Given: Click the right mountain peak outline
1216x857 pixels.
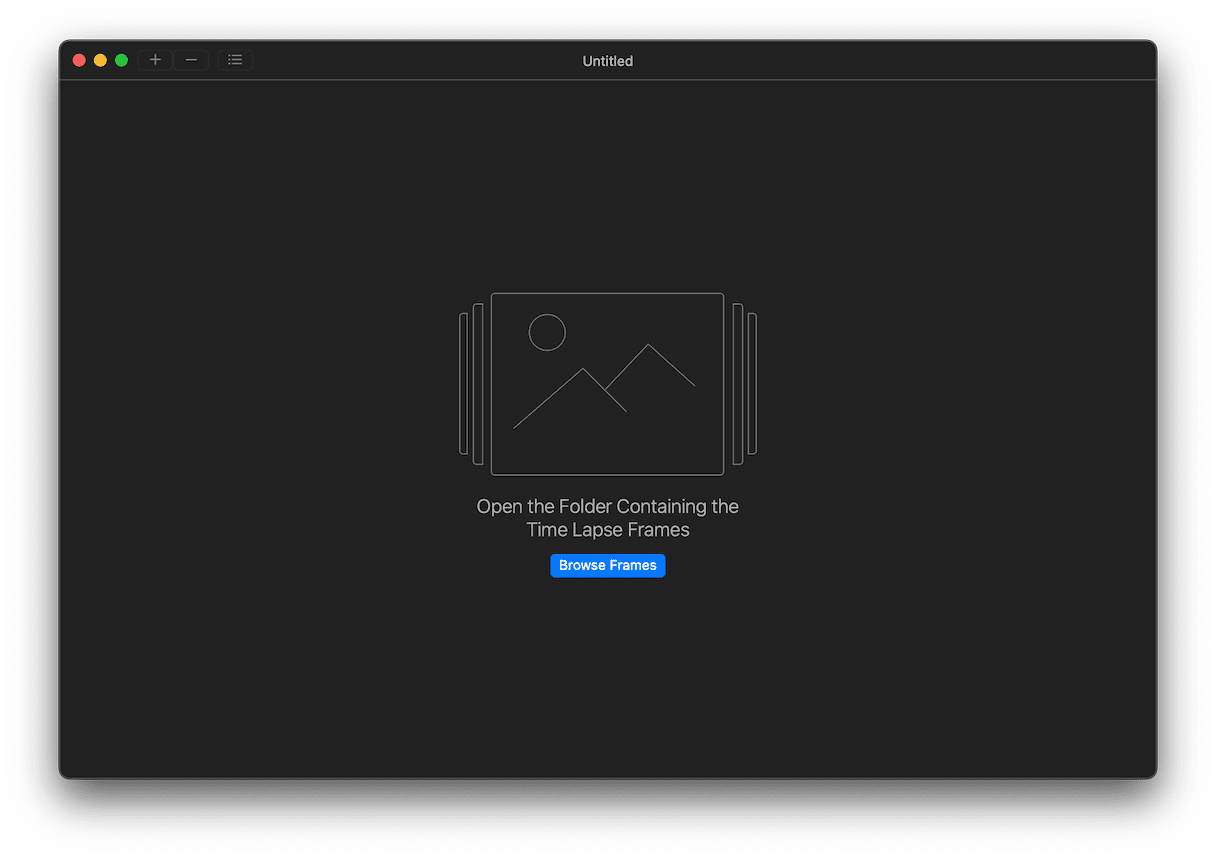Looking at the screenshot, I should pos(649,346).
